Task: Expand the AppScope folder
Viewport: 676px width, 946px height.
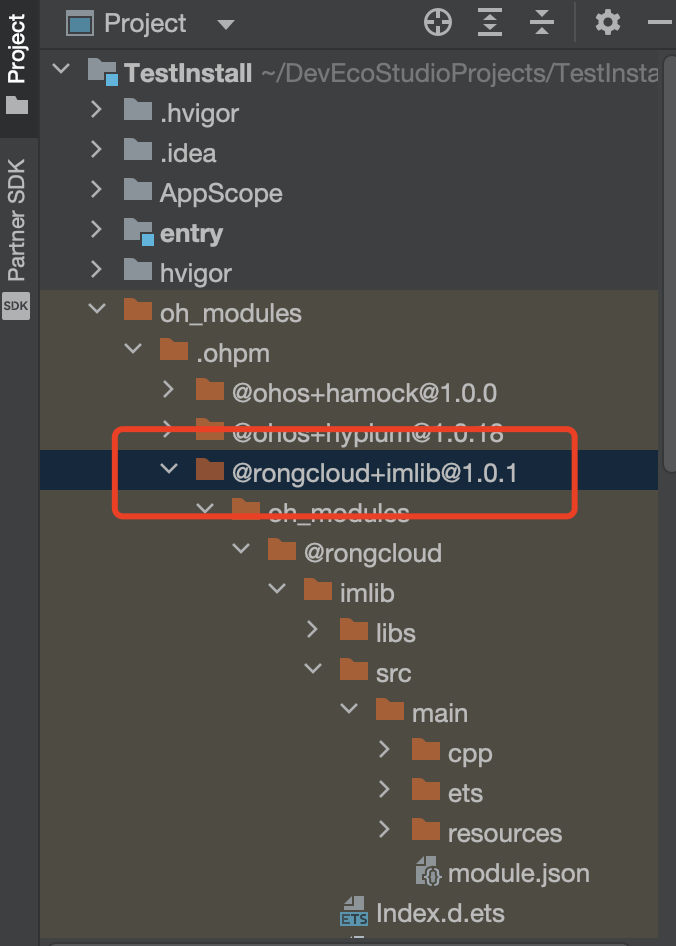Action: coord(97,189)
